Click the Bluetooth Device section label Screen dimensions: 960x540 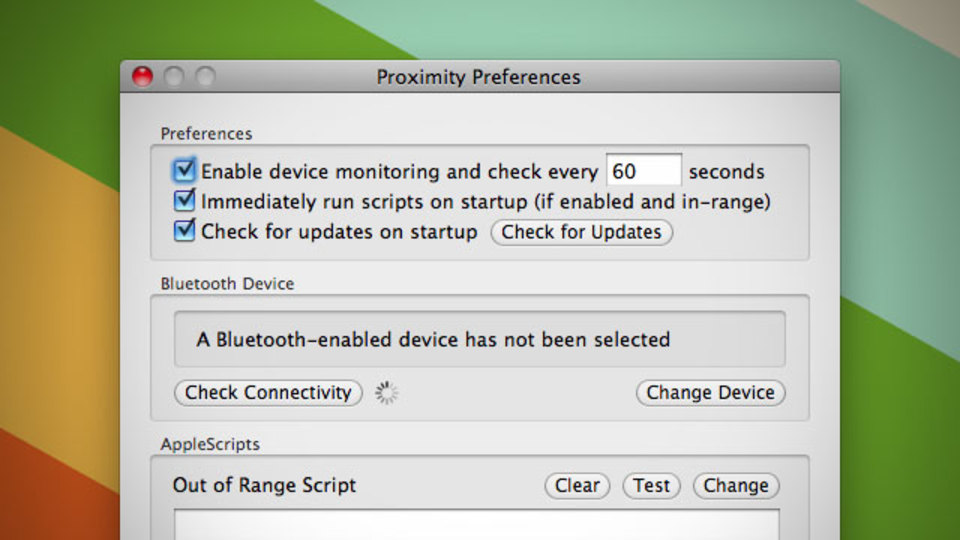(x=227, y=283)
